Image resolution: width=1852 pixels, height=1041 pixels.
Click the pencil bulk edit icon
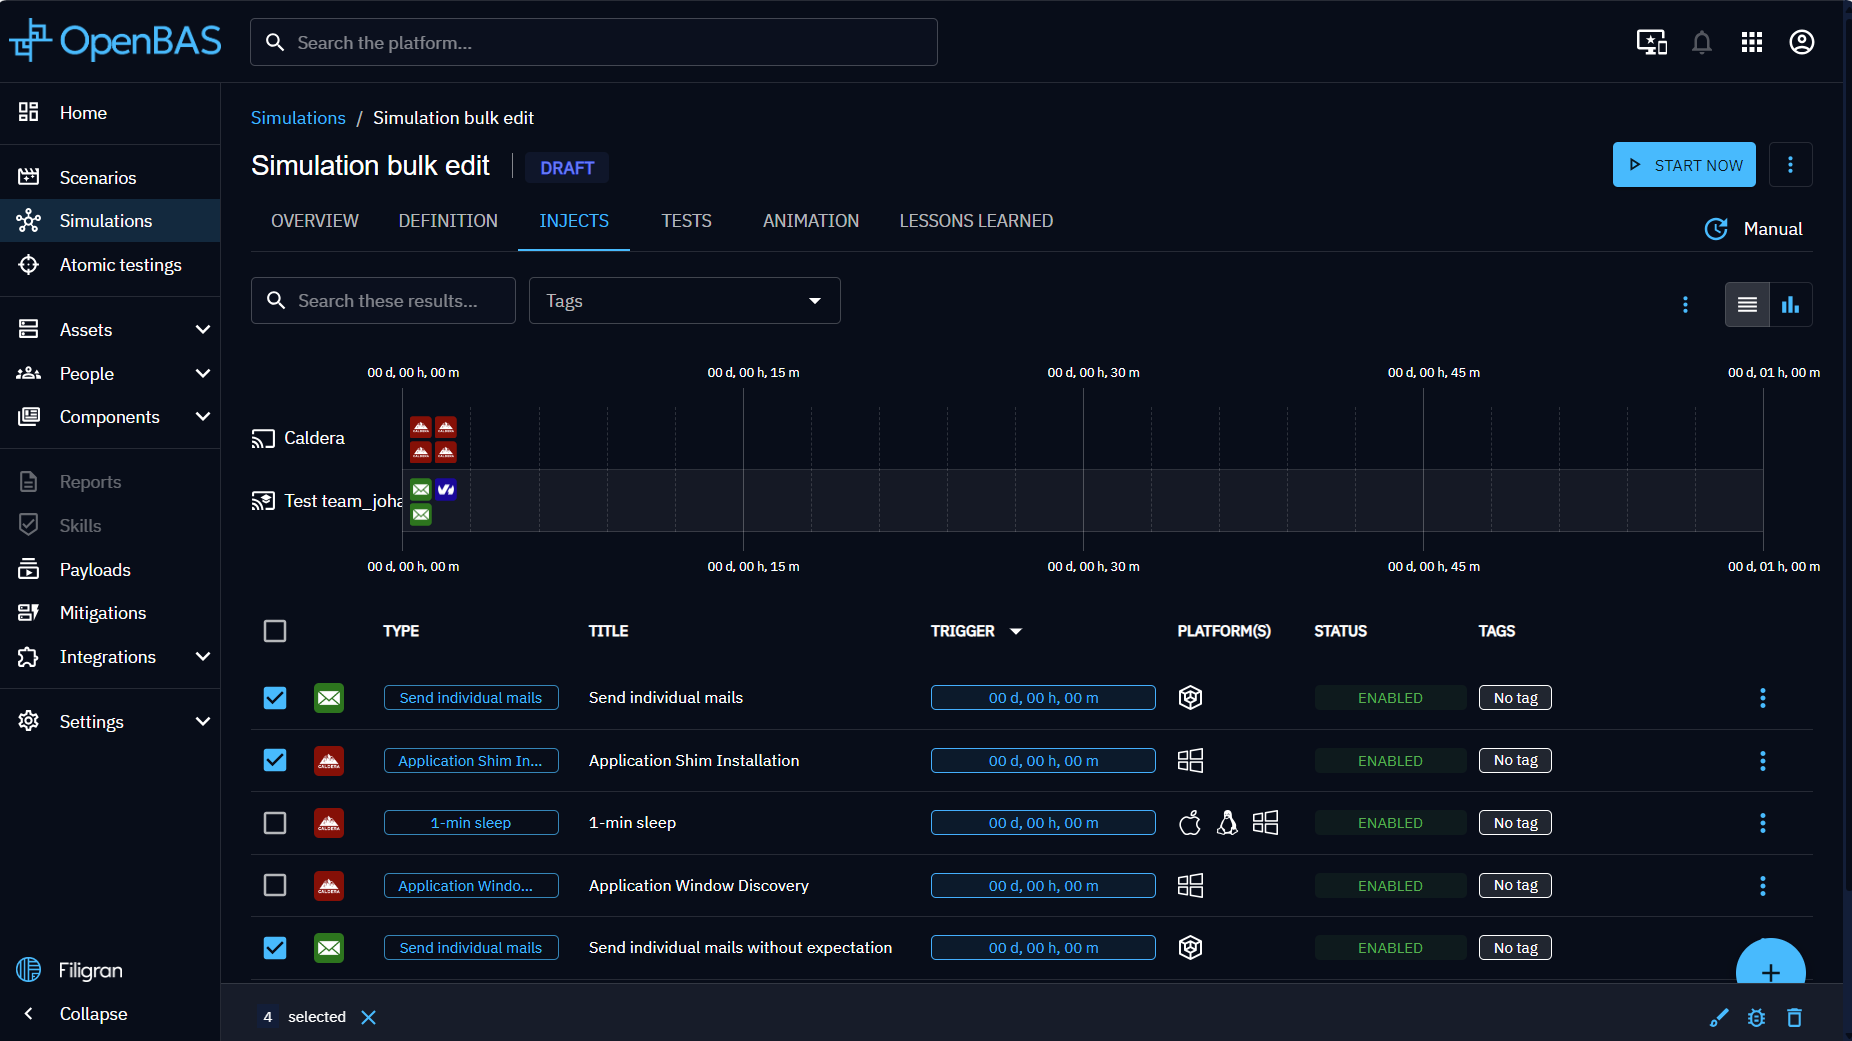(x=1718, y=1017)
